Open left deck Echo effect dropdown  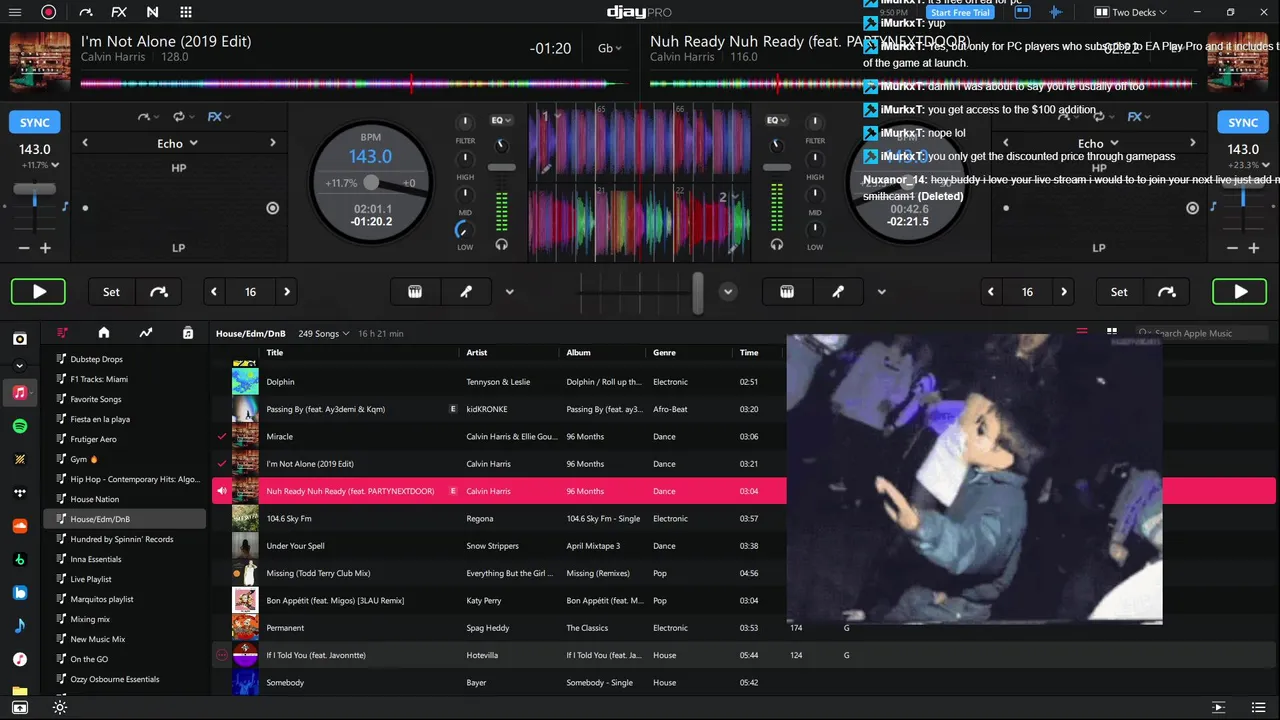click(x=178, y=143)
